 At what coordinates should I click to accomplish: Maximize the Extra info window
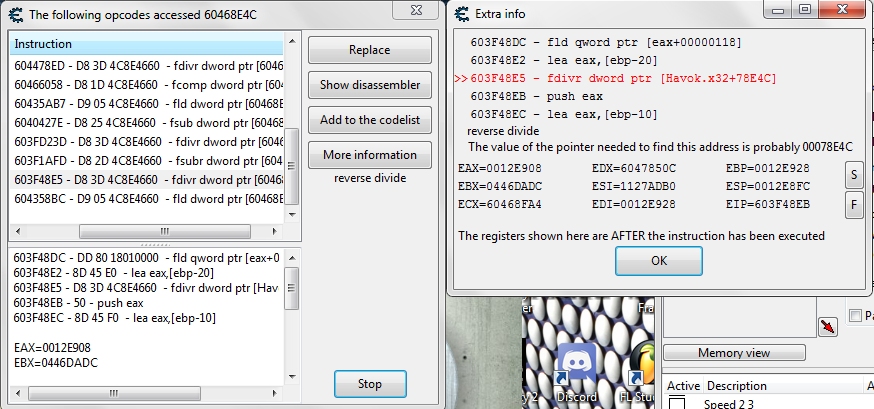(804, 9)
